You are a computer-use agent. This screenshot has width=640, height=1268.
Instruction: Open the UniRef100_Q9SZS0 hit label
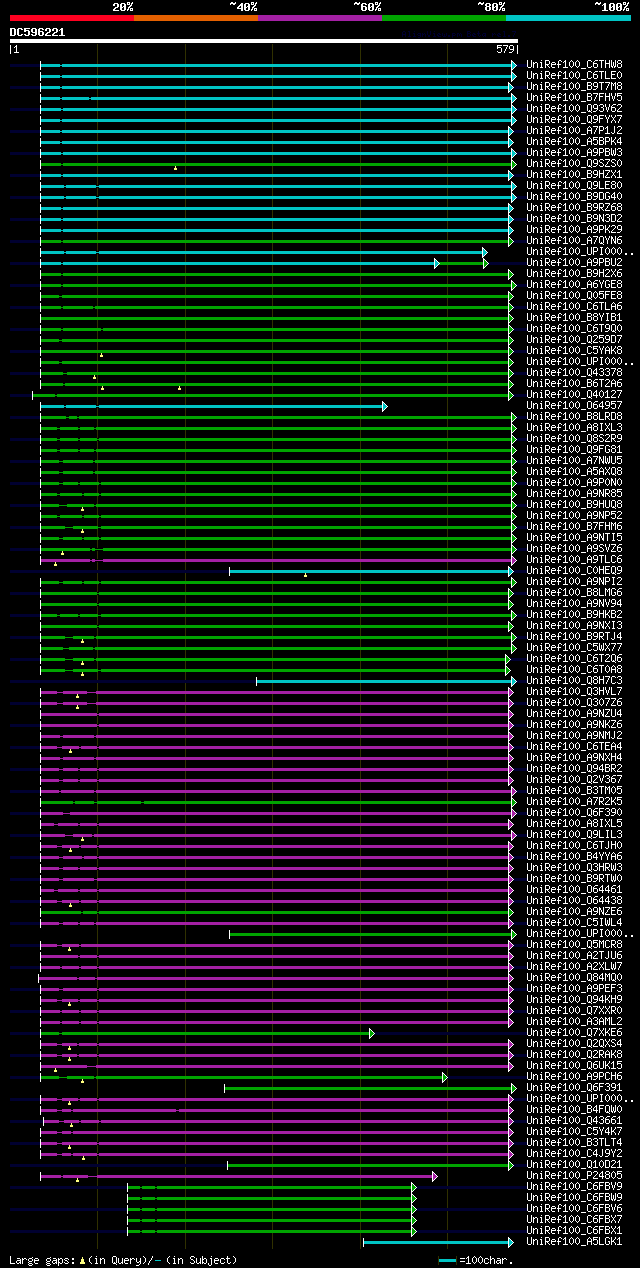tap(574, 163)
